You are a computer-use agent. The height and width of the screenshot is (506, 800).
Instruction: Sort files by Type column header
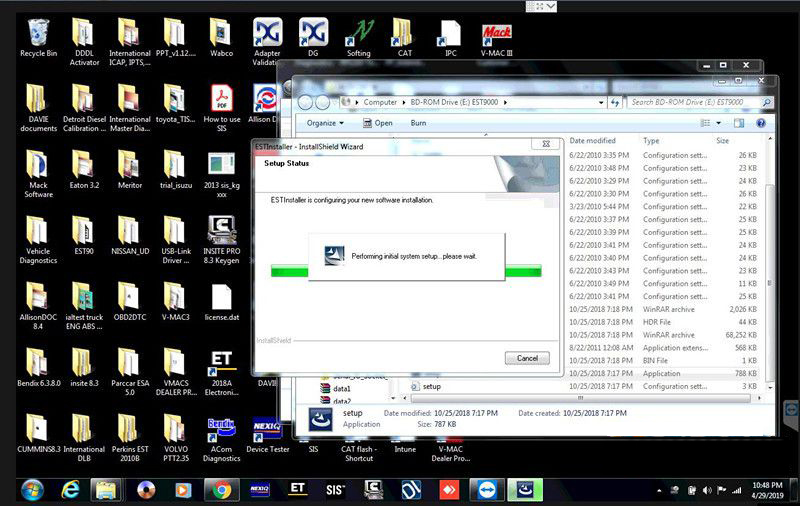(651, 140)
